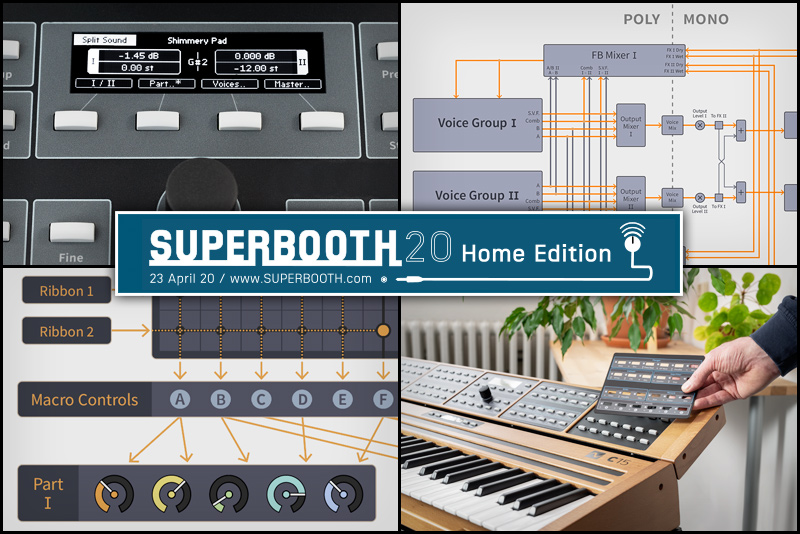
Task: Click the lower 'Voice Mix' block
Action: pos(672,197)
